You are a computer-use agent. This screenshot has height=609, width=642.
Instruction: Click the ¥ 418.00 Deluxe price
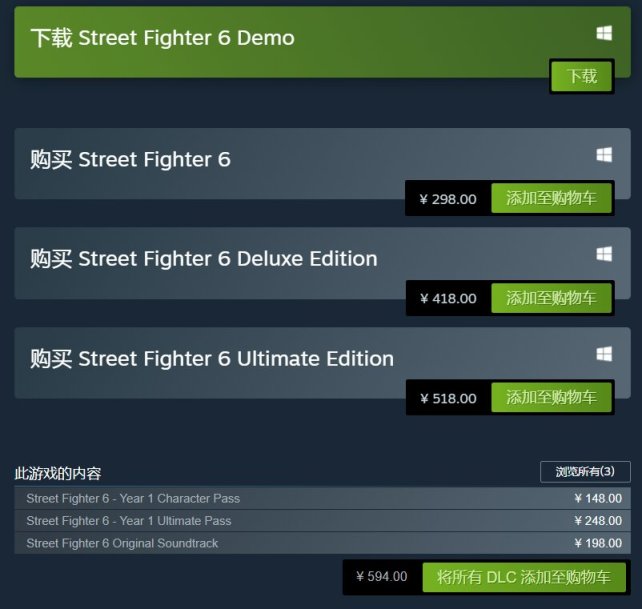coord(448,299)
